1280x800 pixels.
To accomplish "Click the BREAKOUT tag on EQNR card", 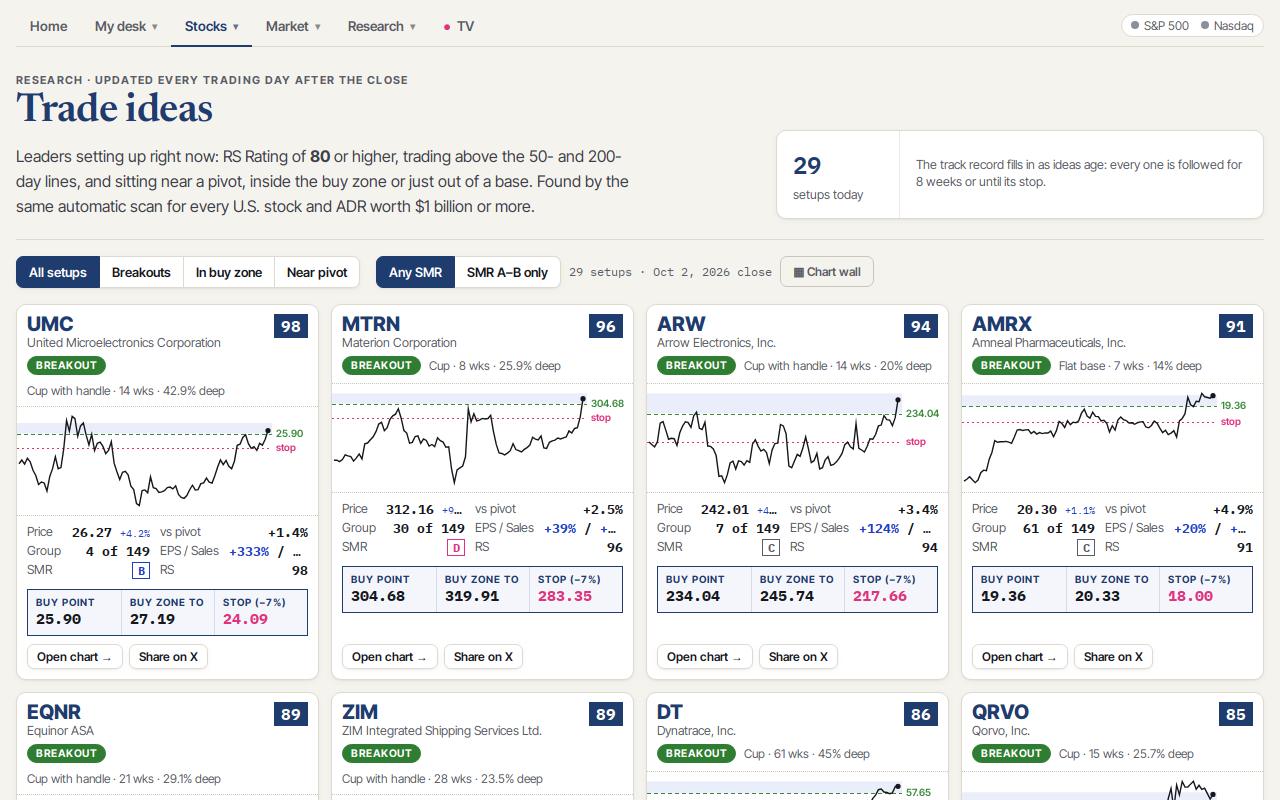I will [x=66, y=753].
